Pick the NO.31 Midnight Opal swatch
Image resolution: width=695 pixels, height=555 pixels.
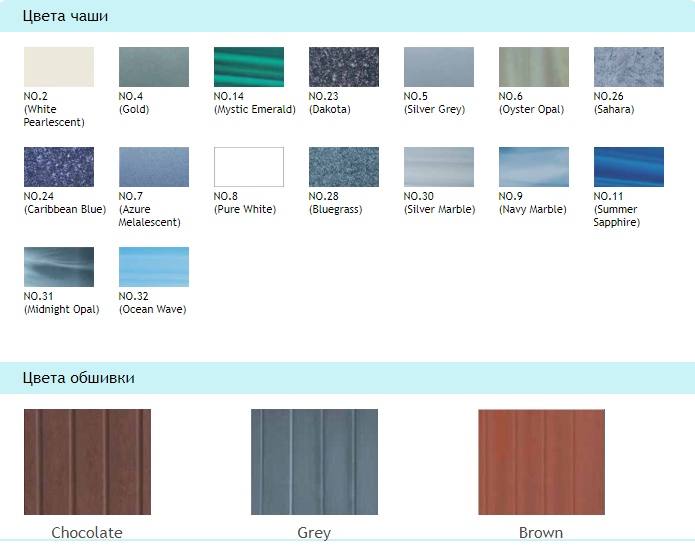point(59,267)
